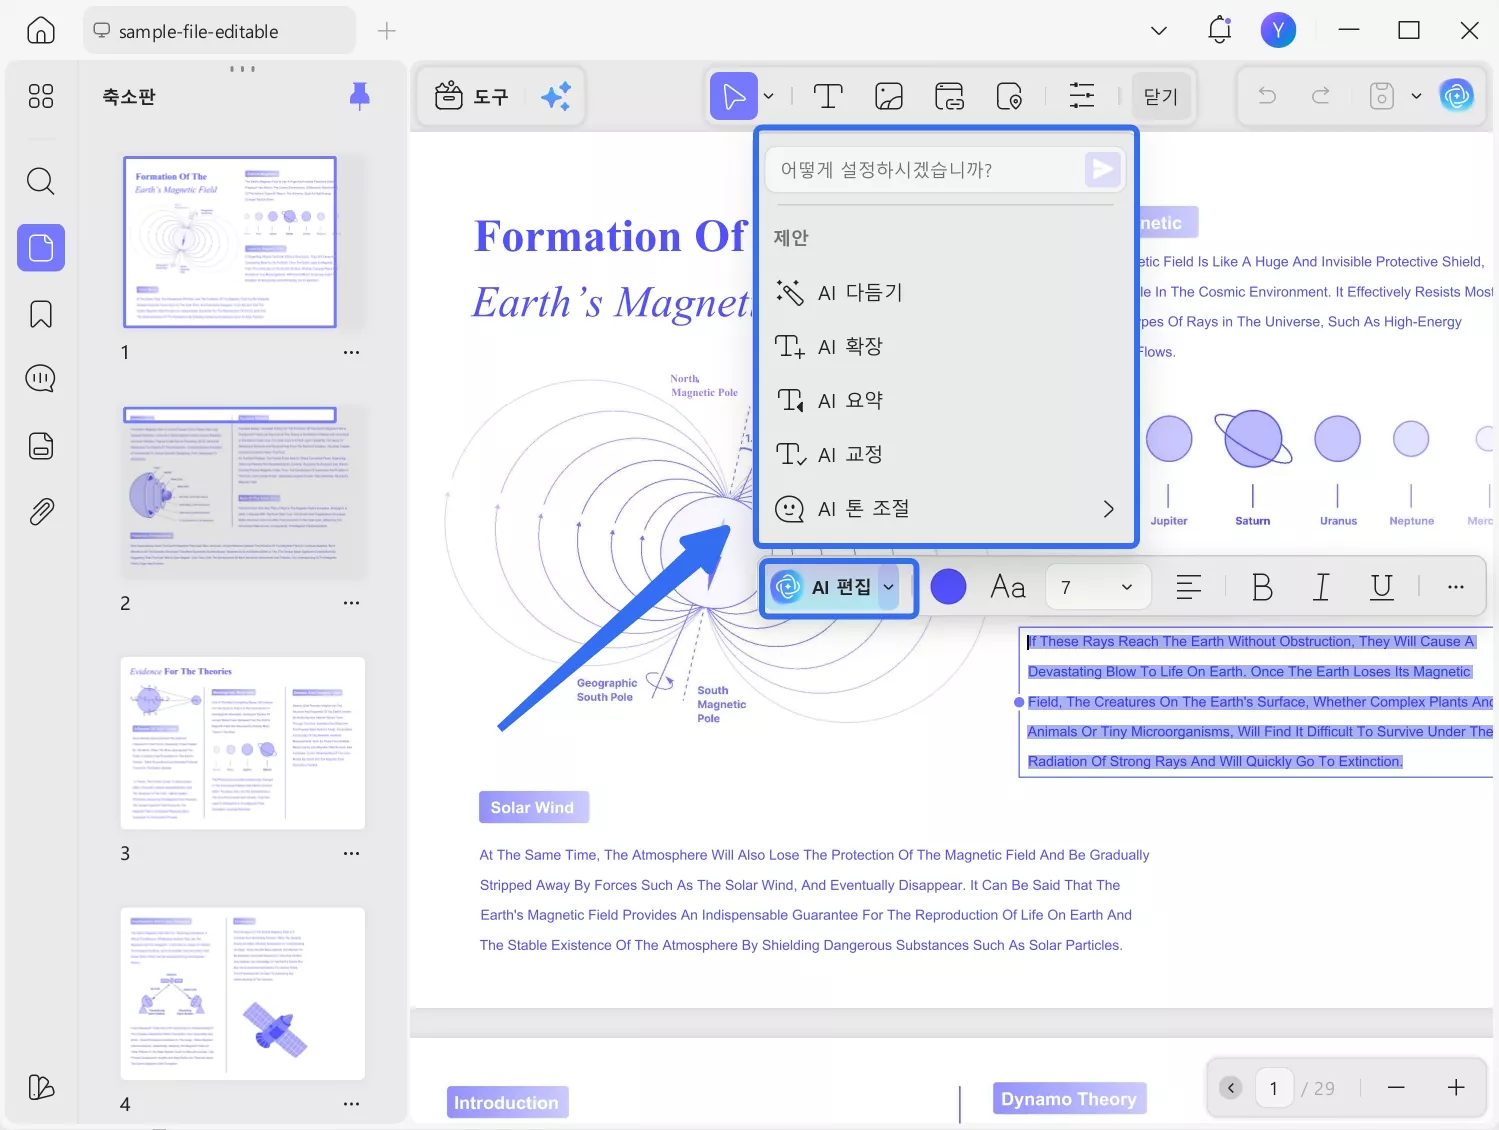Open the attachments paperclip panel
This screenshot has width=1499, height=1130.
click(41, 512)
